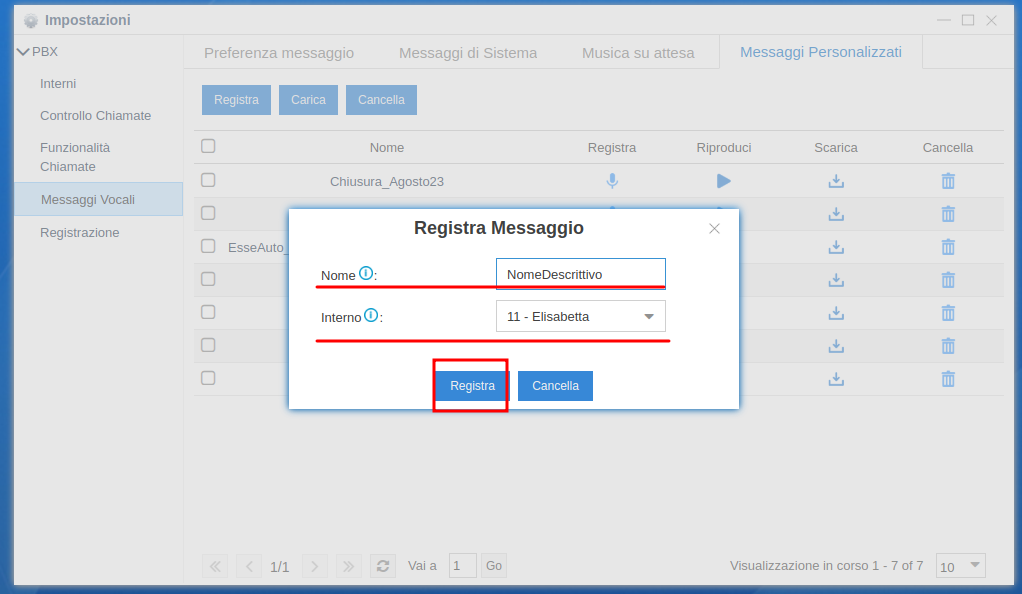The height and width of the screenshot is (594, 1022).
Task: Click the info icon next to Interno
Action: pos(371,316)
